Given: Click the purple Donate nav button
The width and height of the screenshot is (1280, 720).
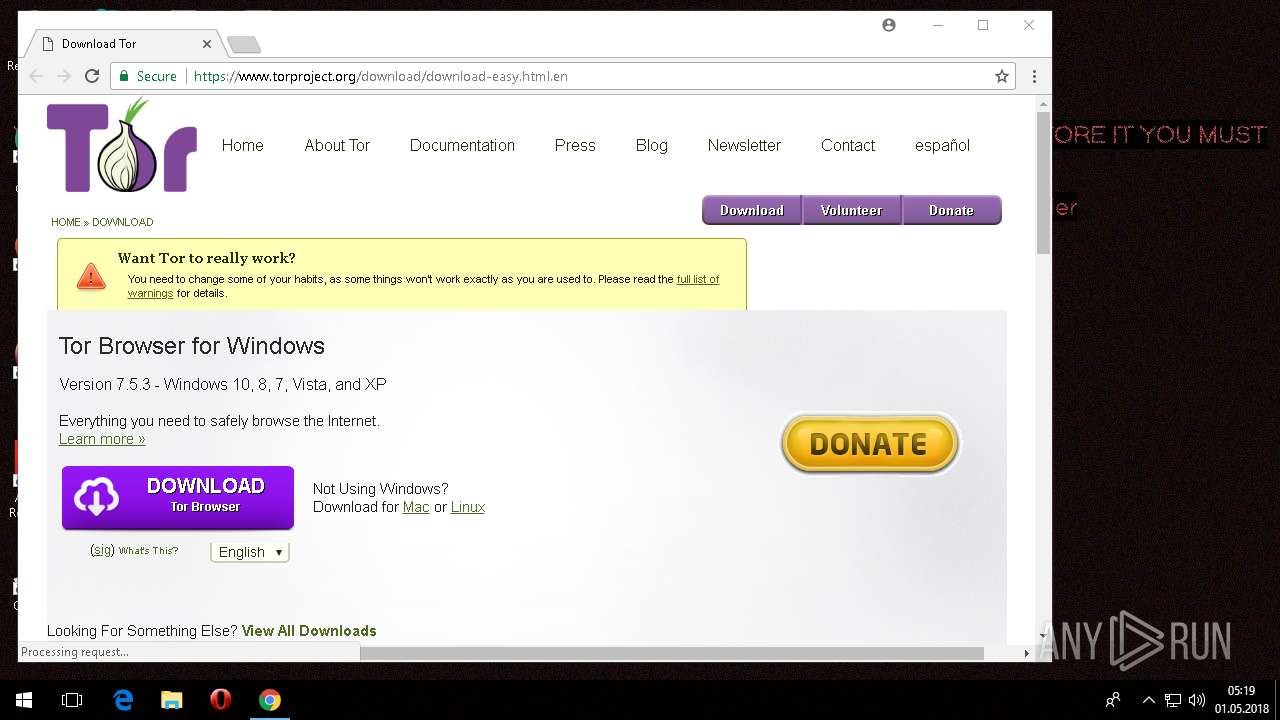Looking at the screenshot, I should [951, 210].
